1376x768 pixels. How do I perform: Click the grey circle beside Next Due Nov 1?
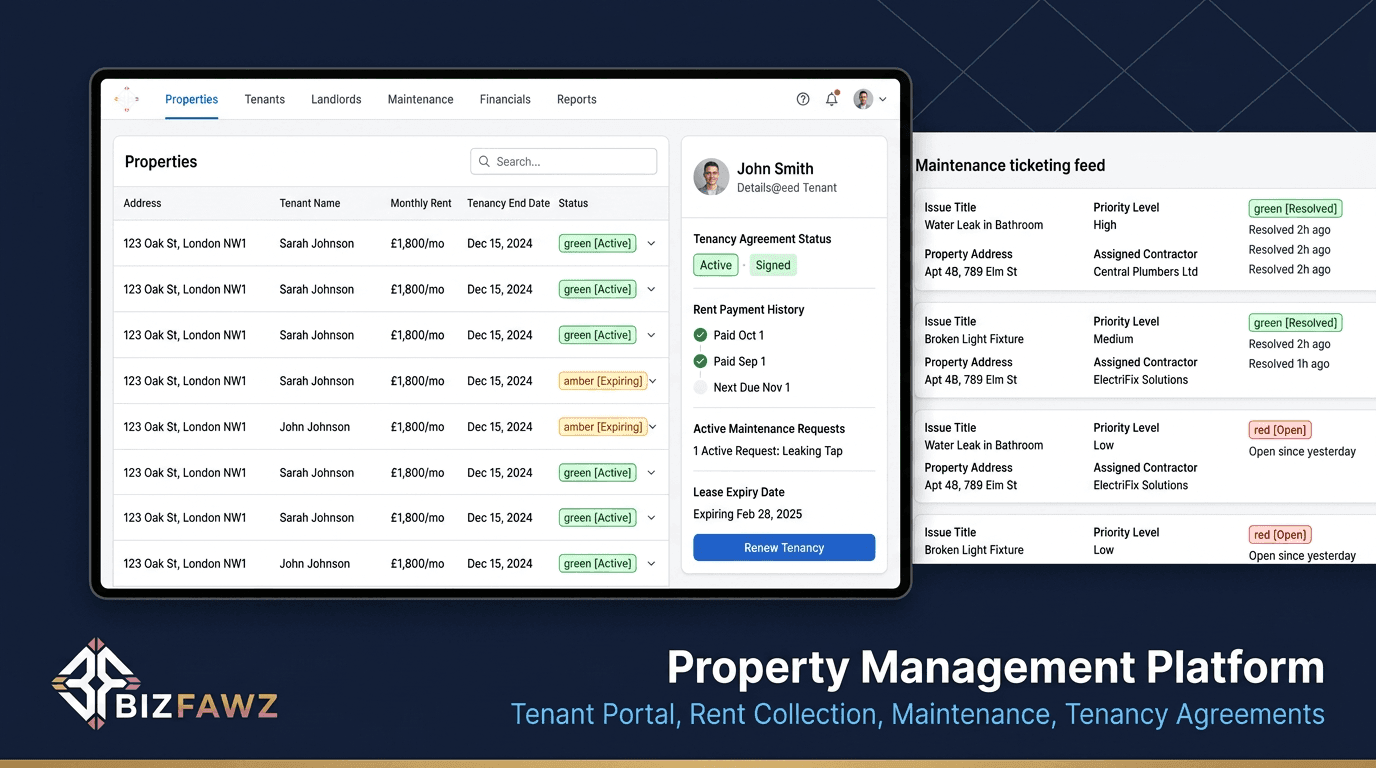click(700, 387)
